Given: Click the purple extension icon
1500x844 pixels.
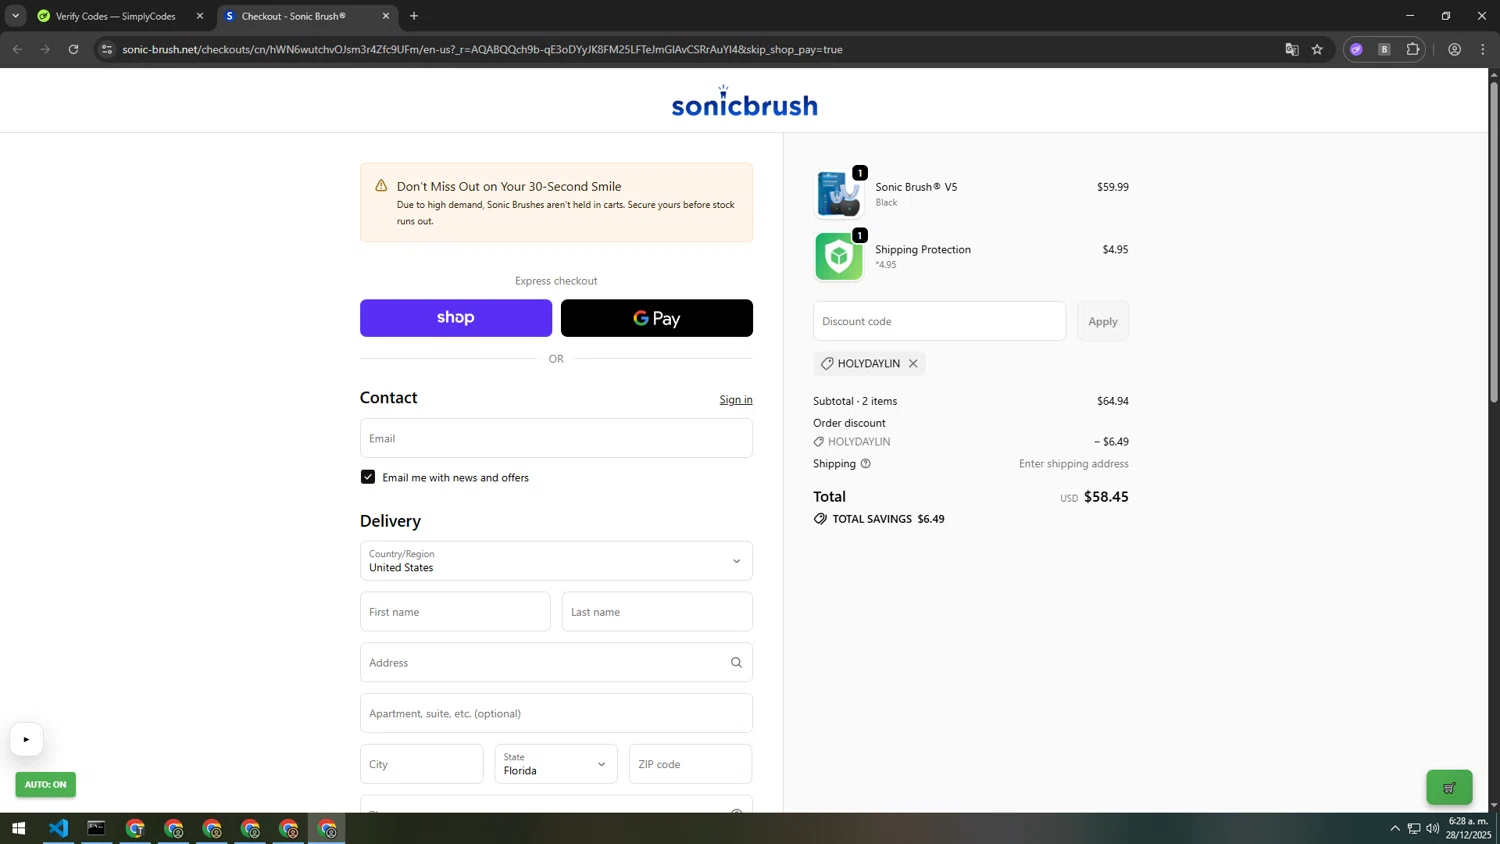Looking at the screenshot, I should tap(1357, 49).
